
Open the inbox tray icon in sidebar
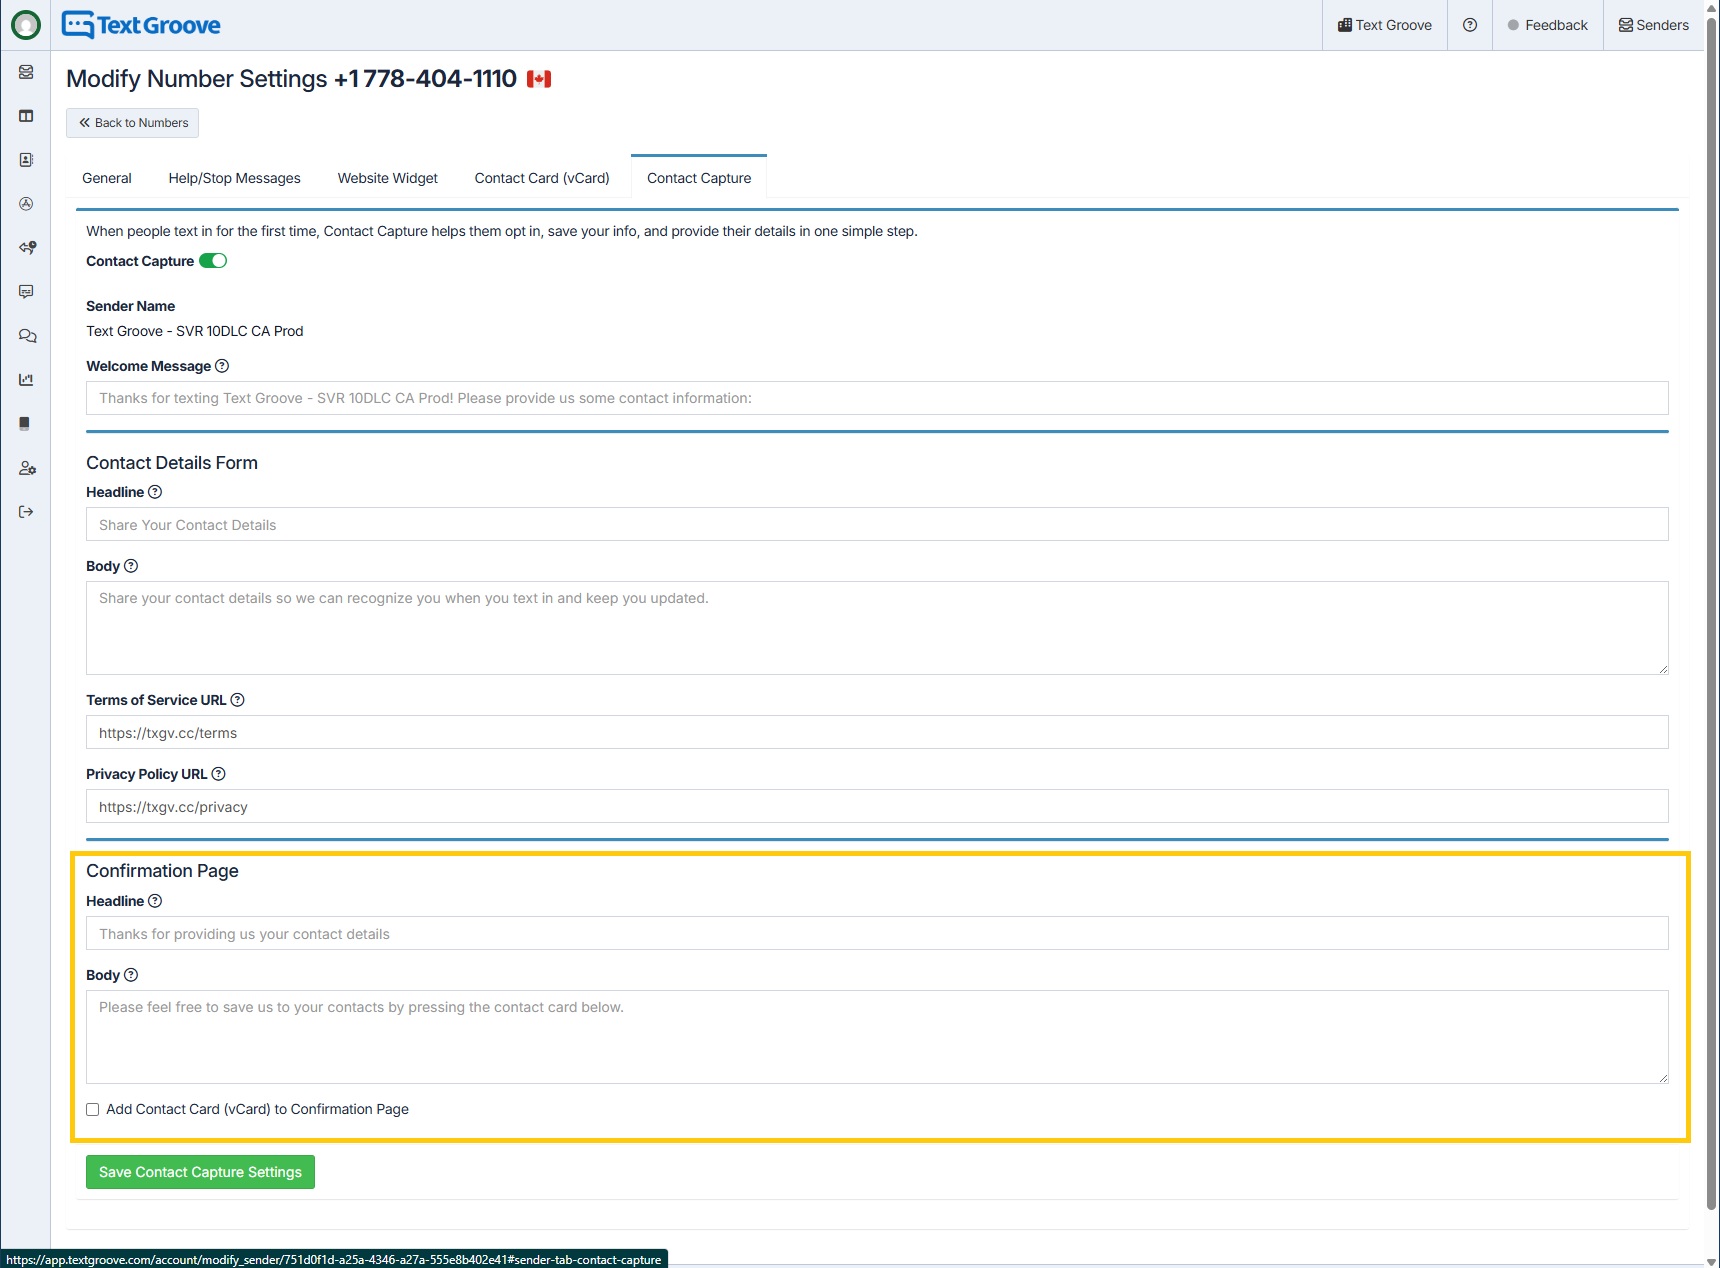click(x=26, y=72)
